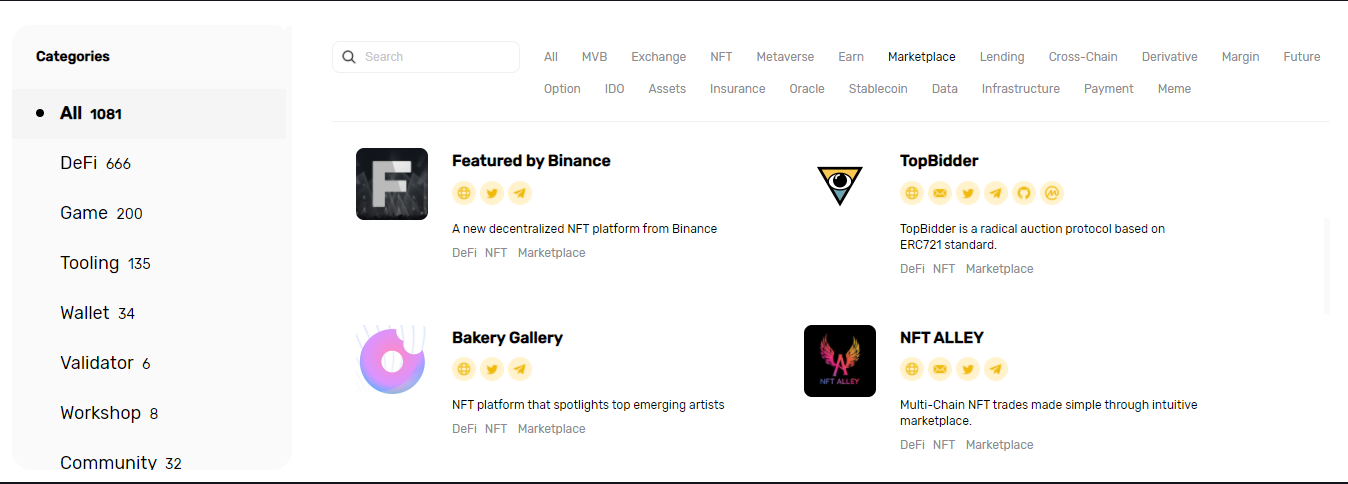Switch to the Metaverse filter tab
1348x484 pixels.
tap(785, 57)
